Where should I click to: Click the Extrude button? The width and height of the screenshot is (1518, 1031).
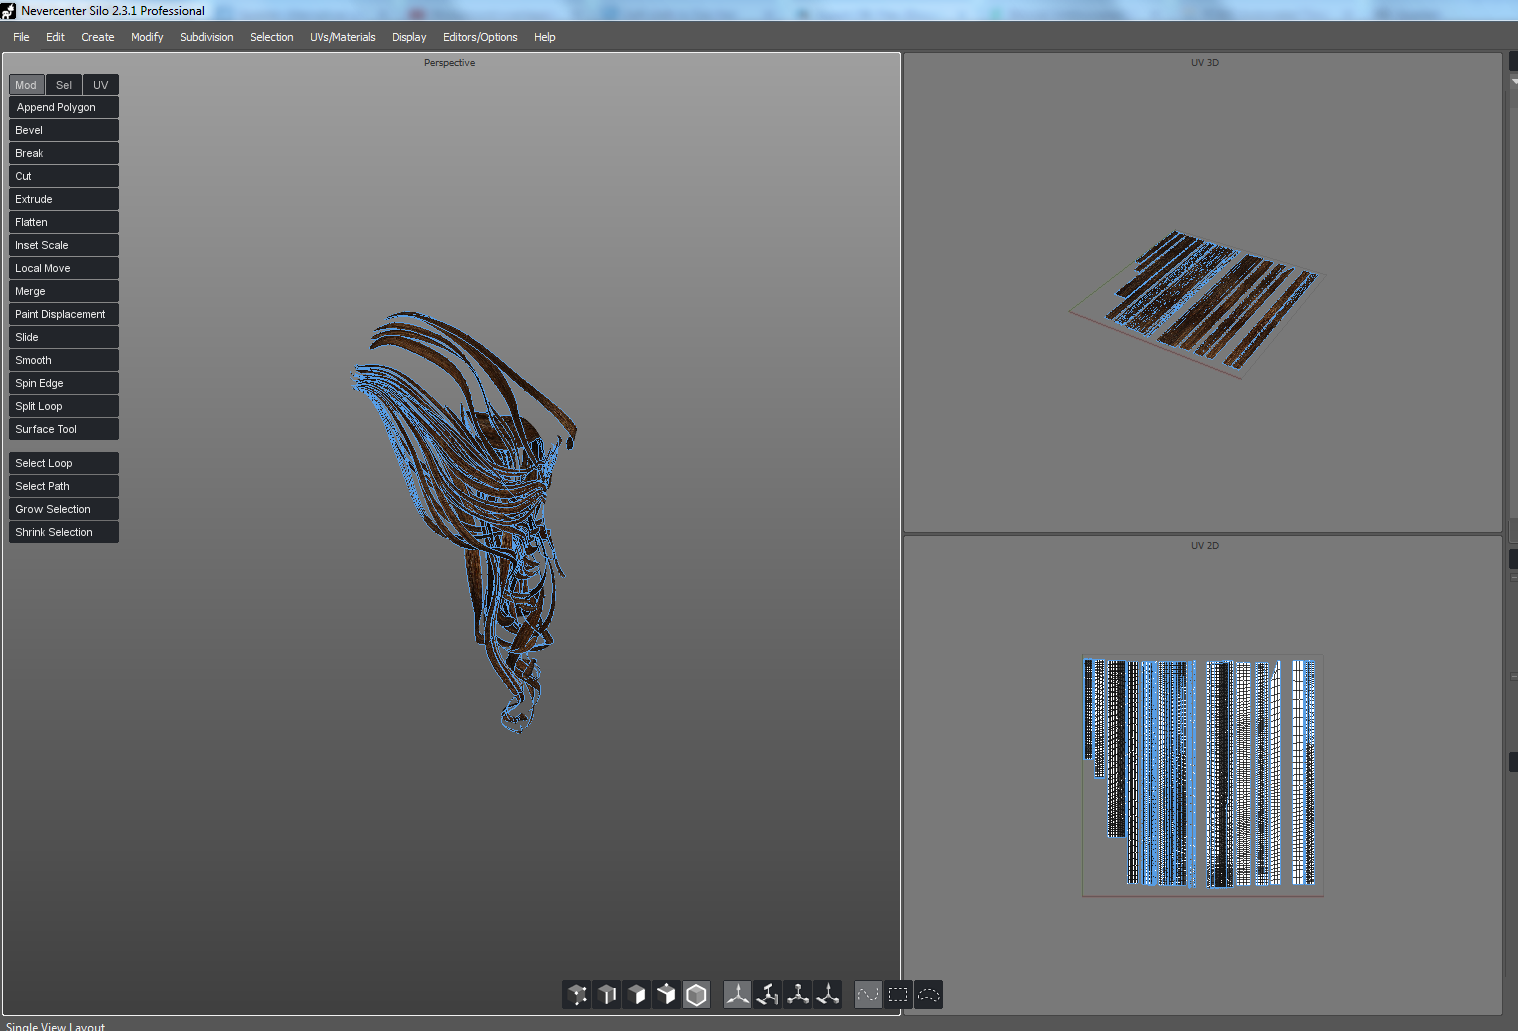64,199
